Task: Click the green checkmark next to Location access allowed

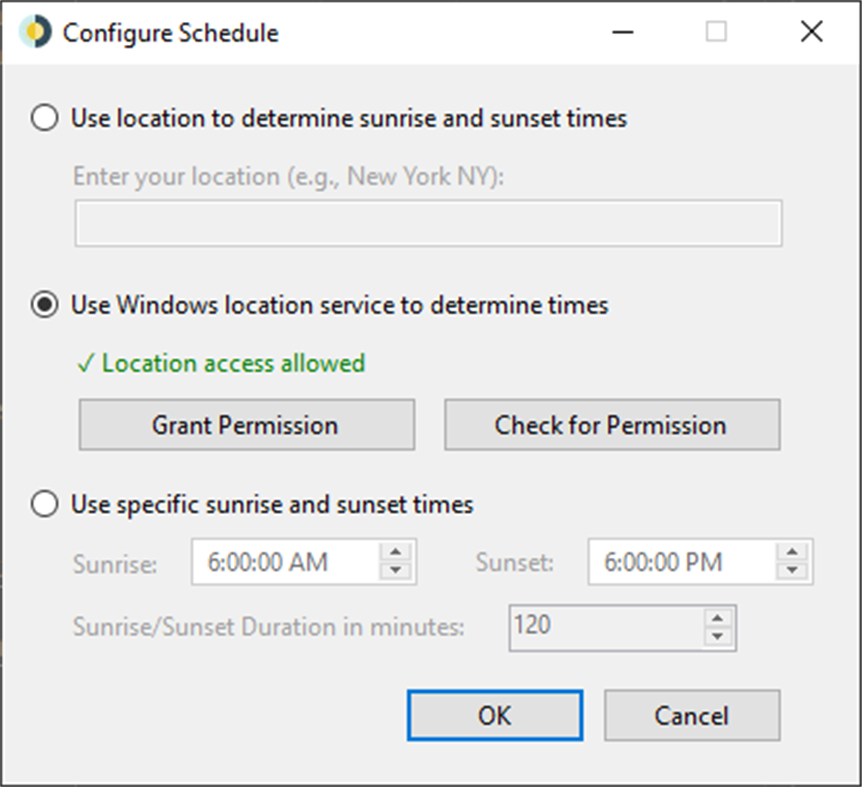Action: tap(88, 362)
